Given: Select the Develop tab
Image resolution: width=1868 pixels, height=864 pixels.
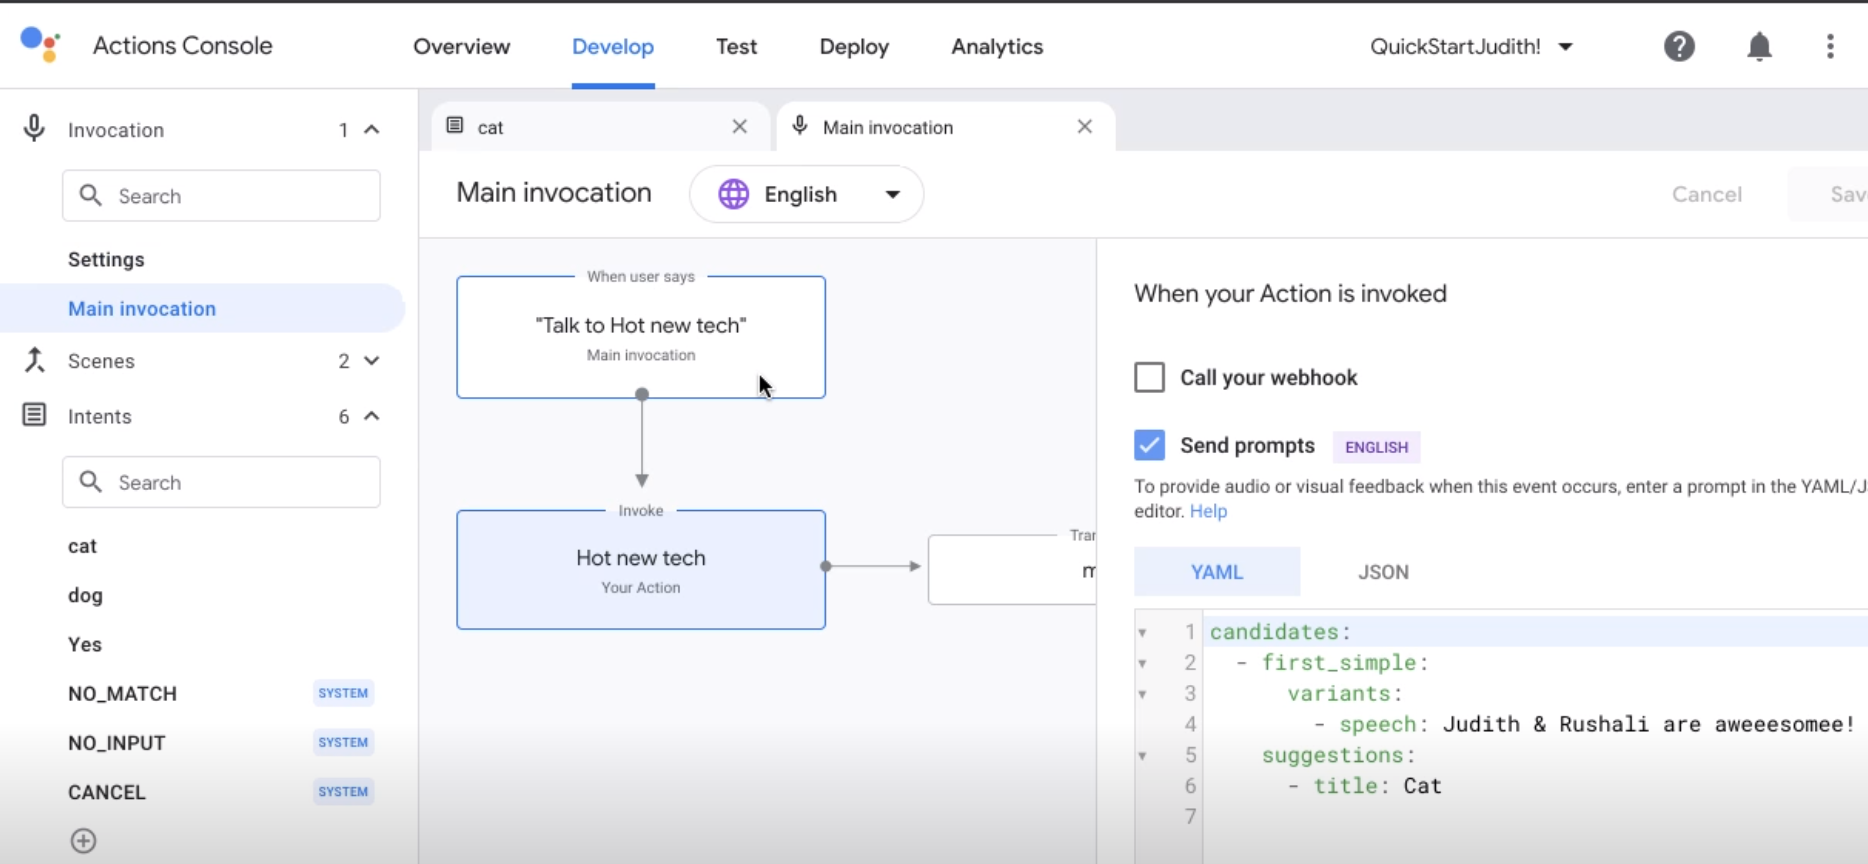Looking at the screenshot, I should [613, 46].
